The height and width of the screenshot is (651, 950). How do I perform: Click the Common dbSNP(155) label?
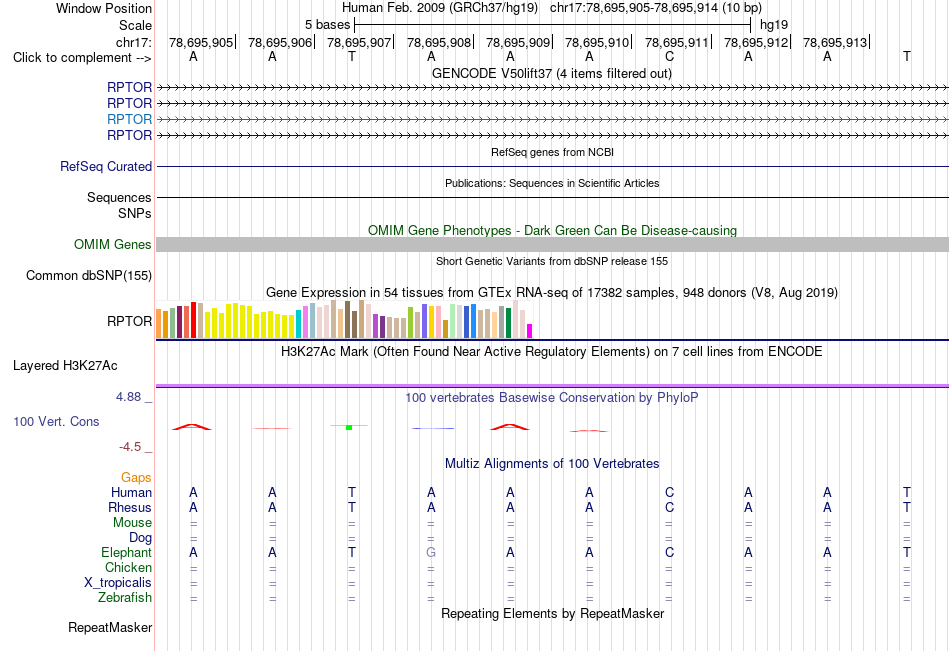(88, 275)
